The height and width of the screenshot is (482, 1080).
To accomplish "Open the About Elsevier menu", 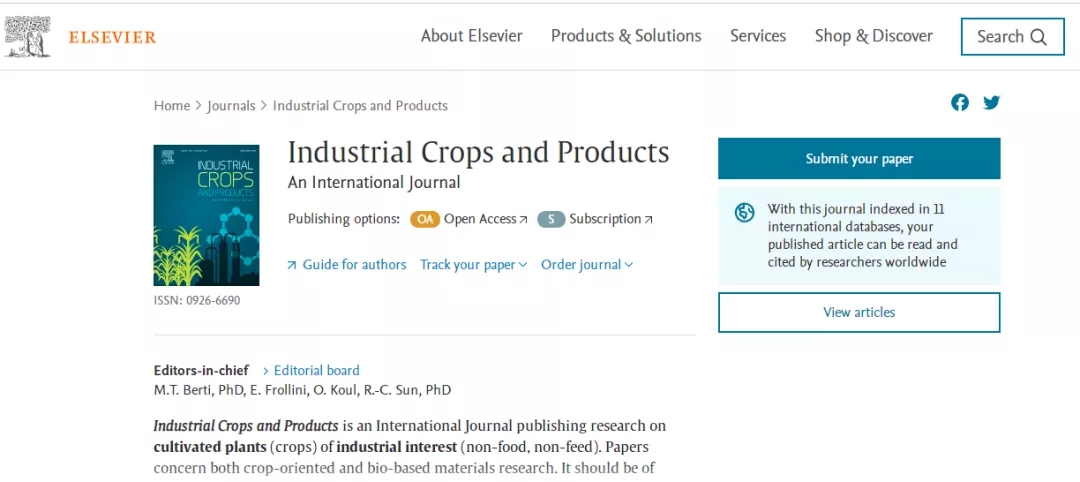I will (x=471, y=36).
